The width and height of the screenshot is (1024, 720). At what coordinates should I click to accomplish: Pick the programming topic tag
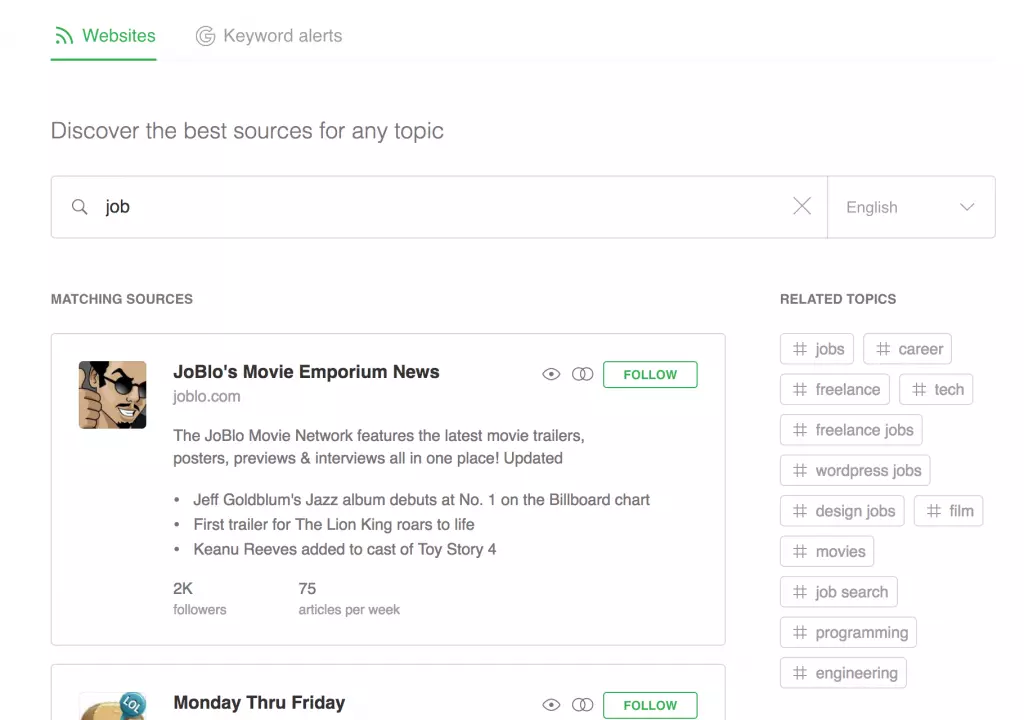coord(848,632)
